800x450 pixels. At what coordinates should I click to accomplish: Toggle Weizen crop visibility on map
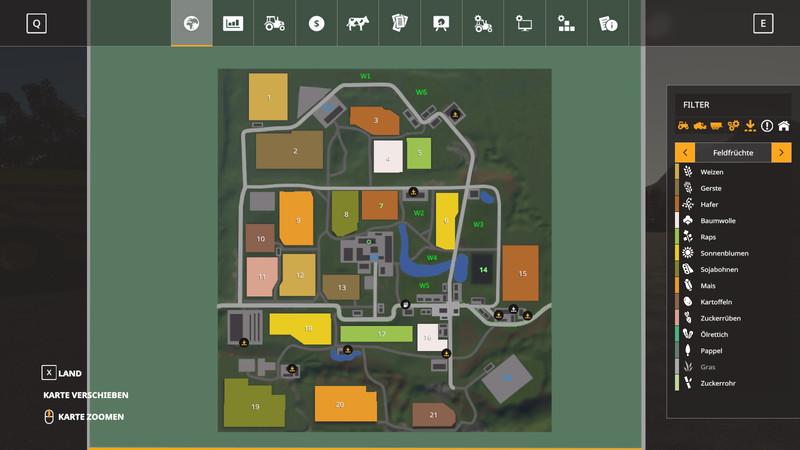pyautogui.click(x=711, y=172)
